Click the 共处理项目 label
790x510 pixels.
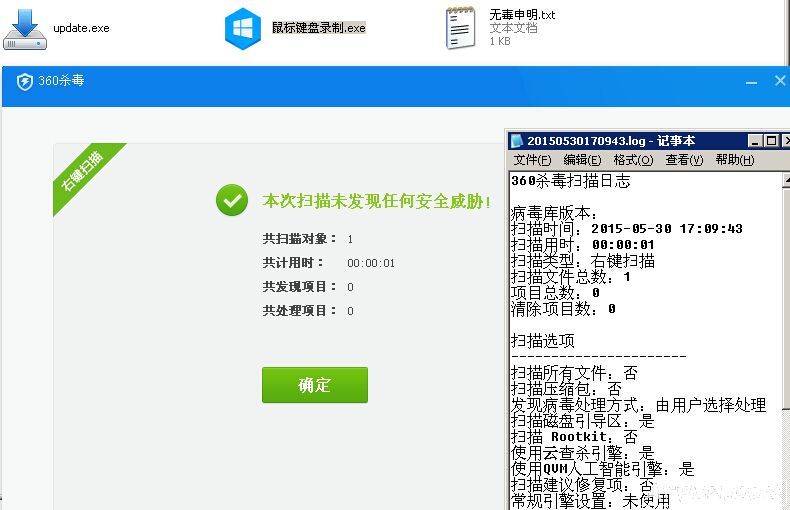pos(299,310)
